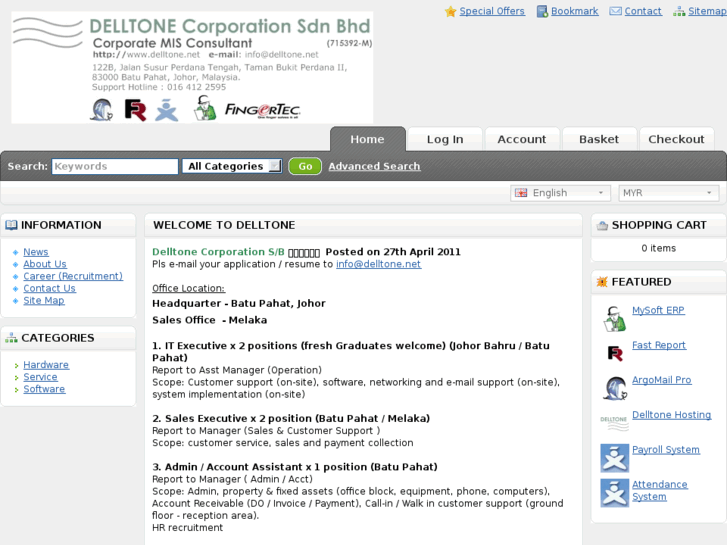Open the Contact Us sidebar link
This screenshot has height=545, width=727.
50,288
